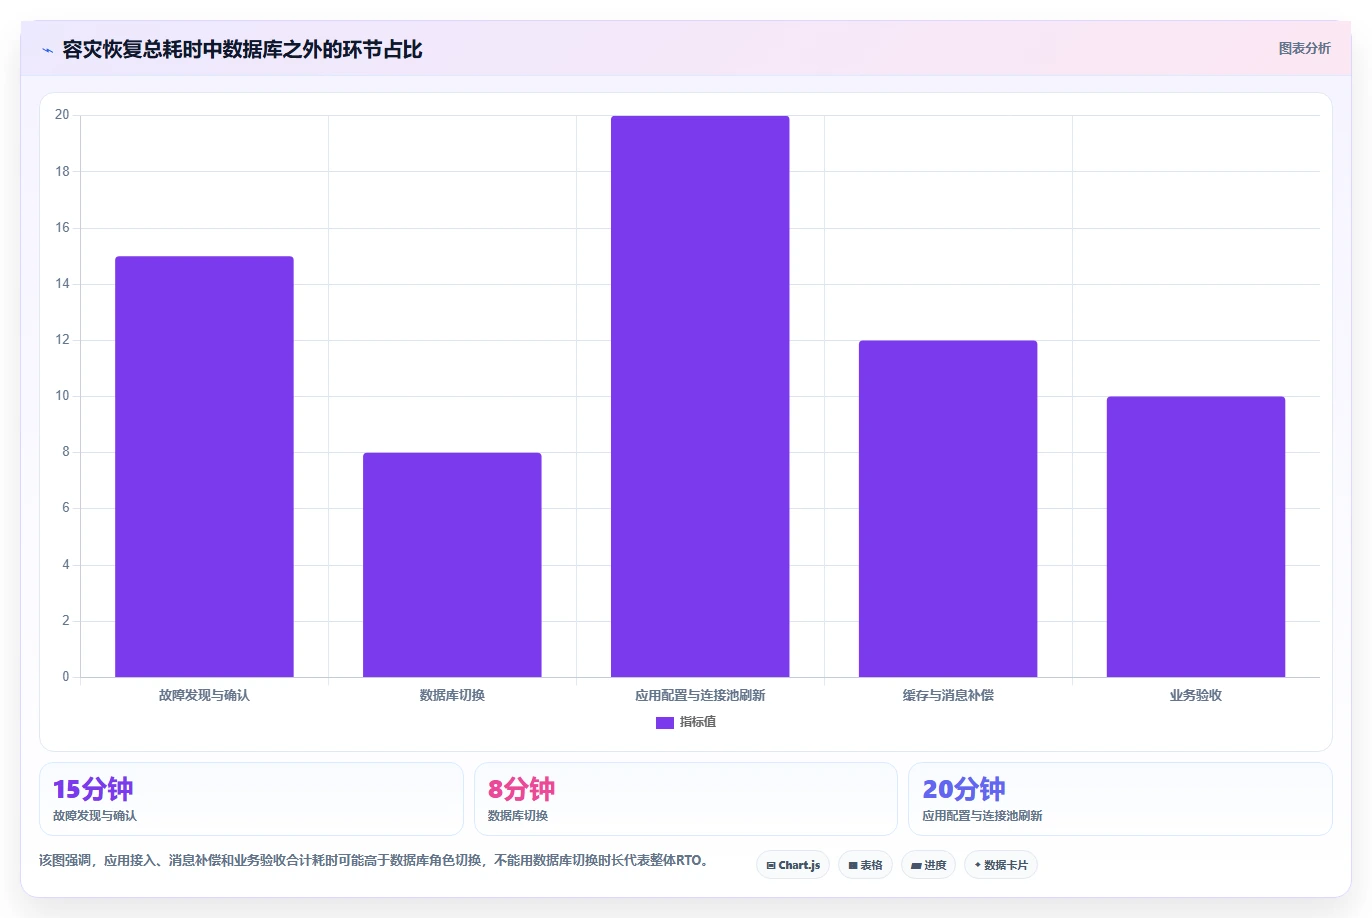The height and width of the screenshot is (918, 1372).
Task: Click the 业务验收 axis label
Action: click(x=1196, y=695)
